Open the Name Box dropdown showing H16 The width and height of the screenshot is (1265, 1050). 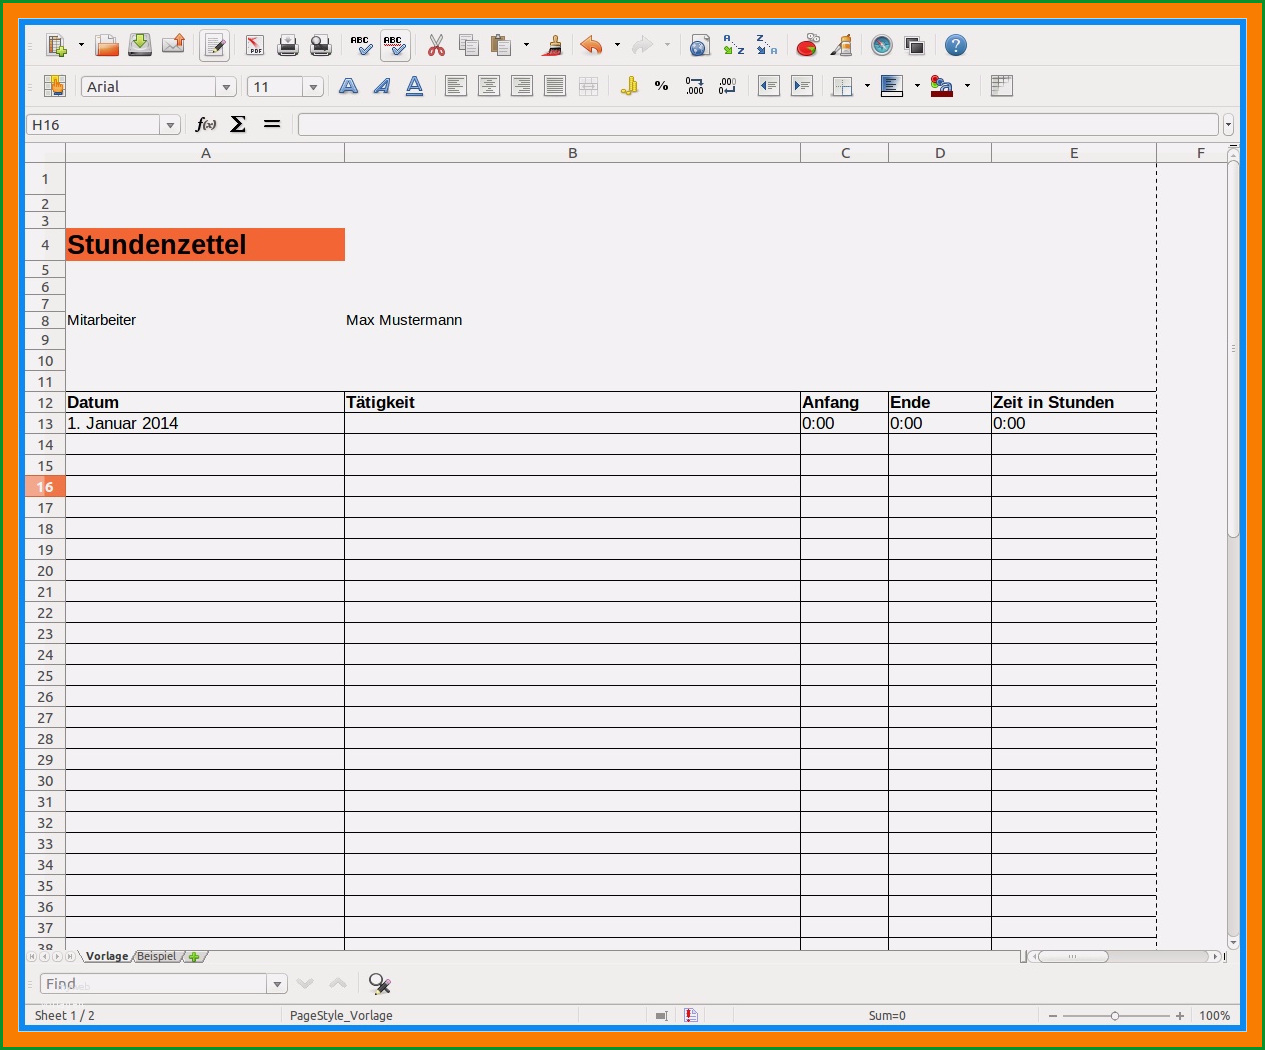click(170, 125)
